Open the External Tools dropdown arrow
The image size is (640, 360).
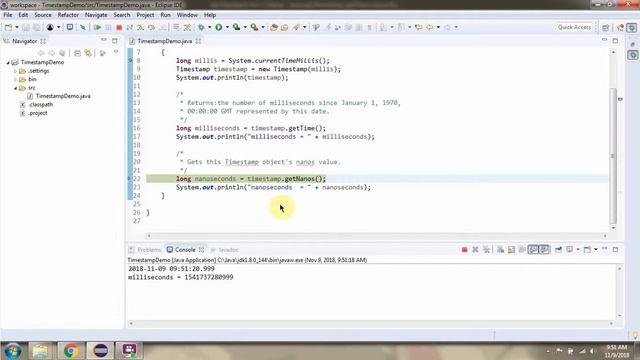pos(263,27)
